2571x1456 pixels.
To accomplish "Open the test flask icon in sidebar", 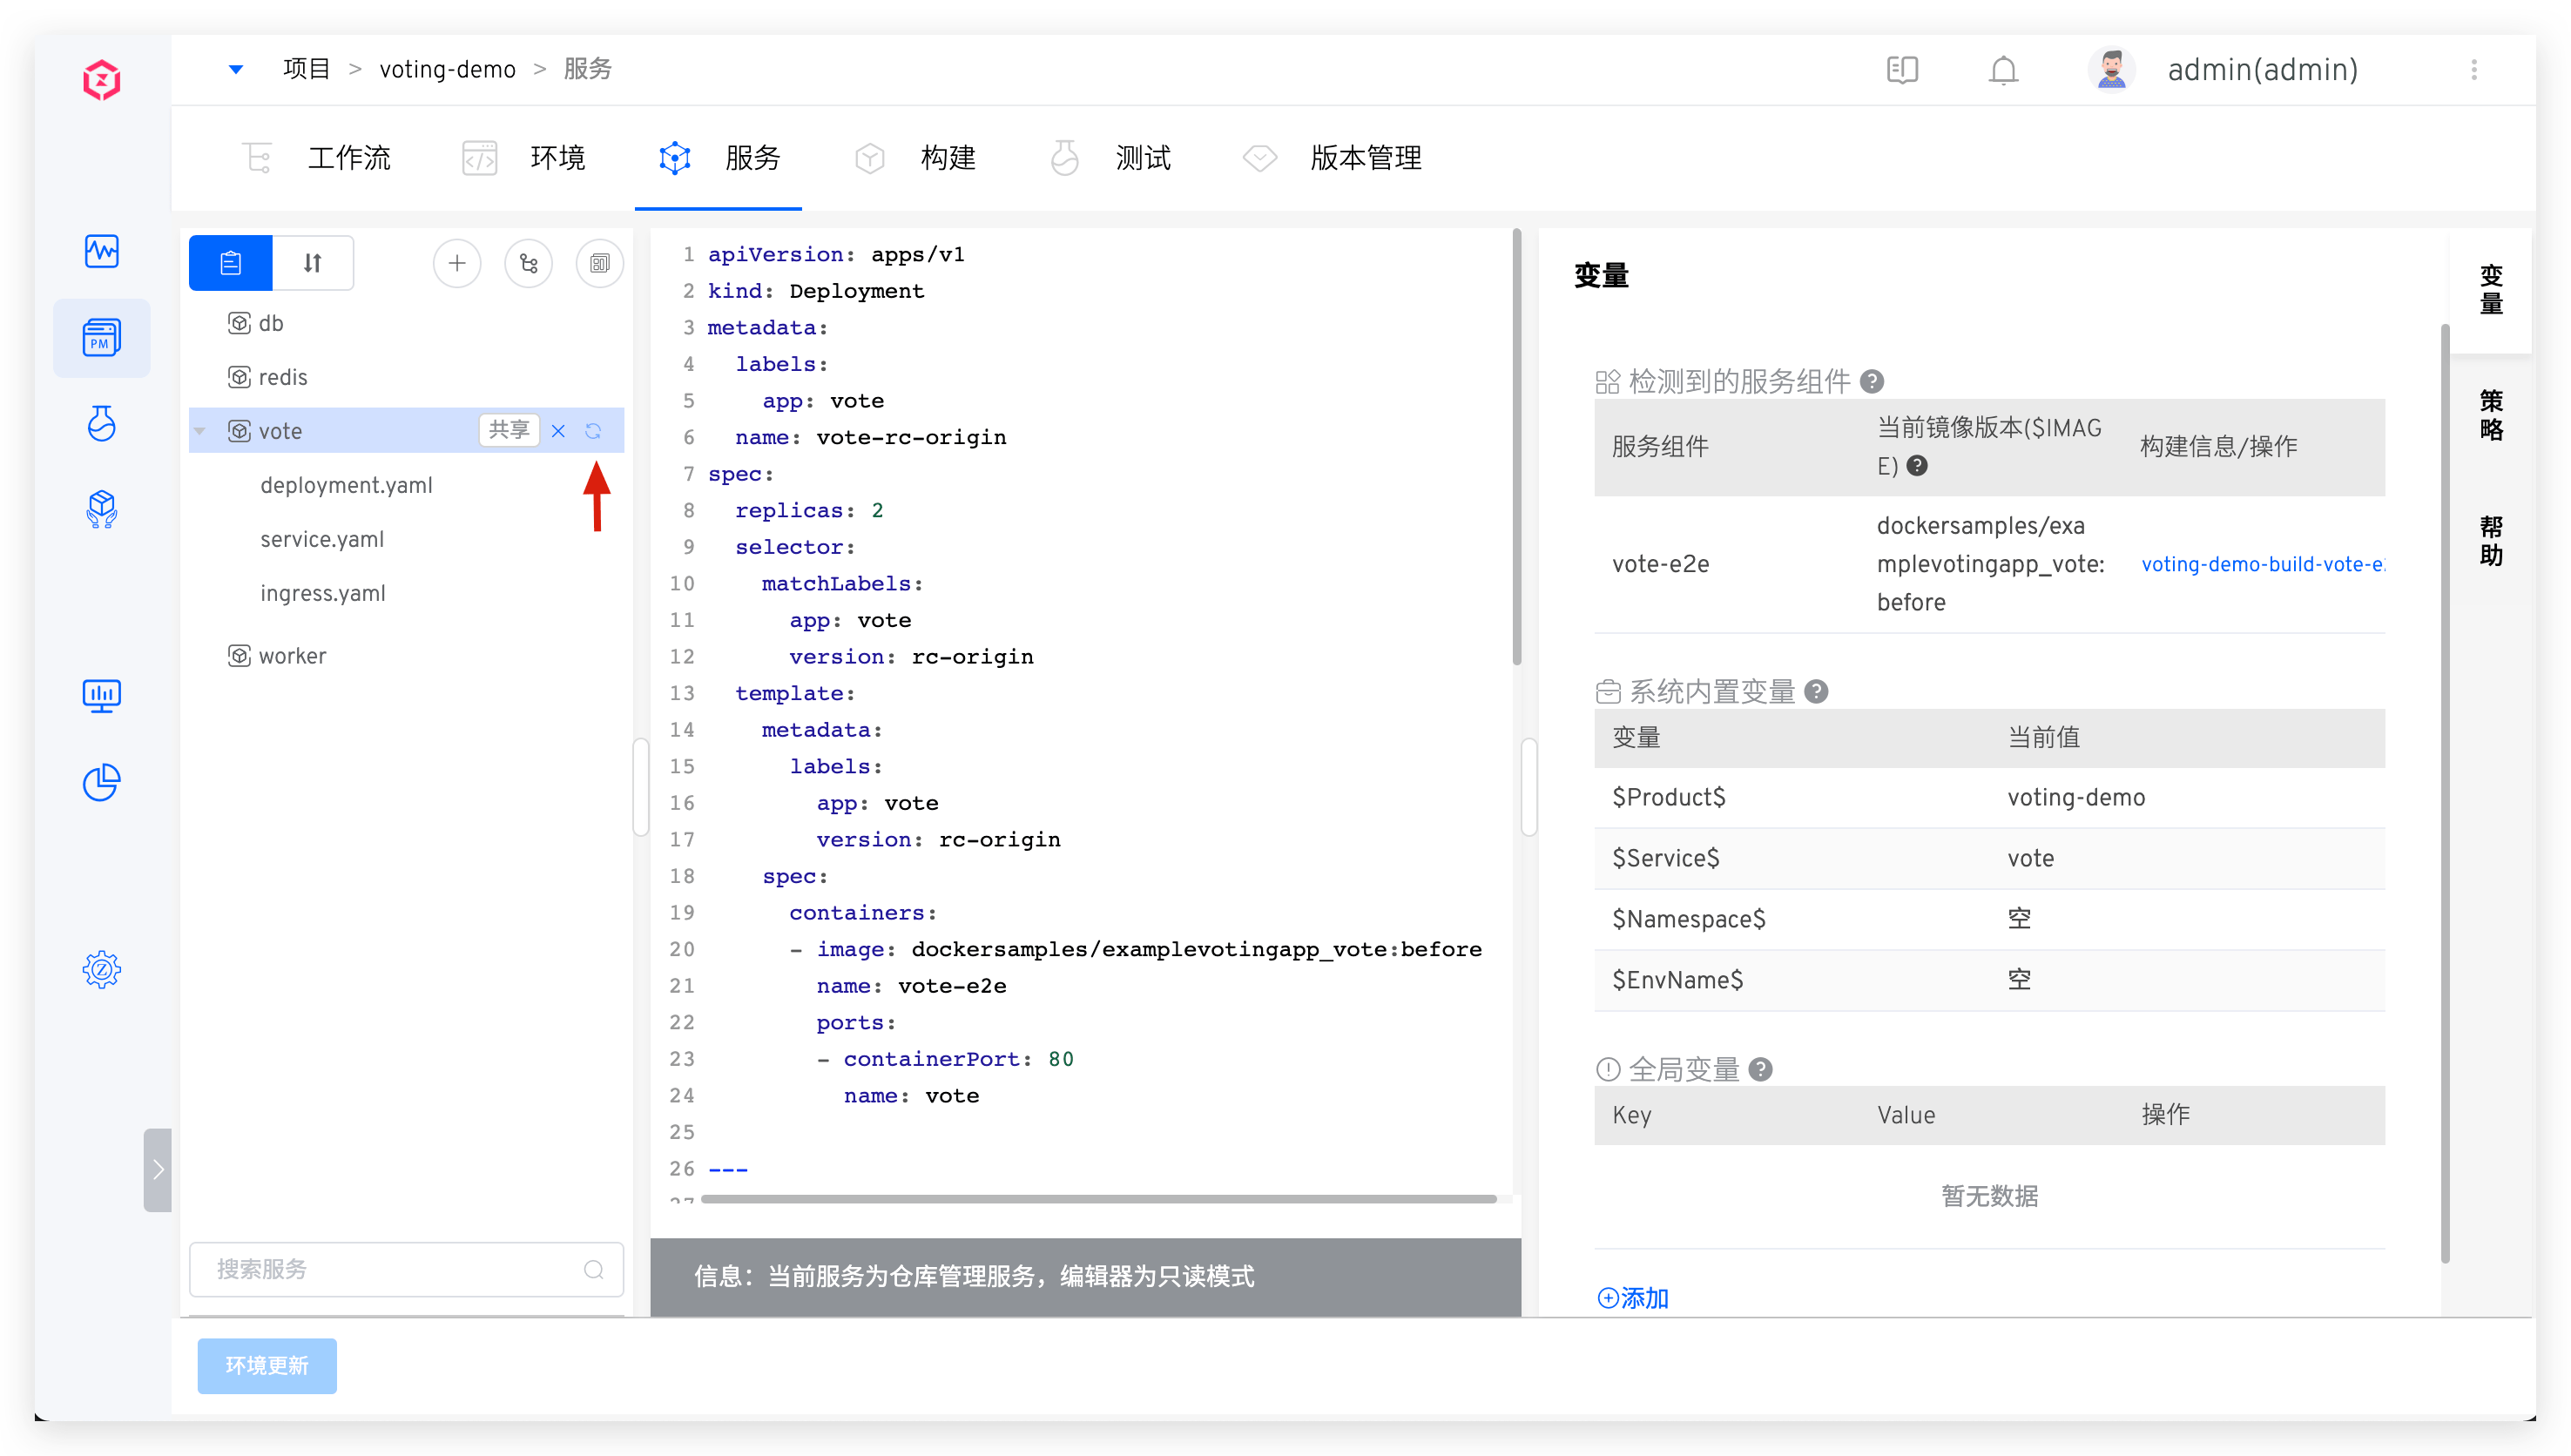I will click(x=102, y=424).
